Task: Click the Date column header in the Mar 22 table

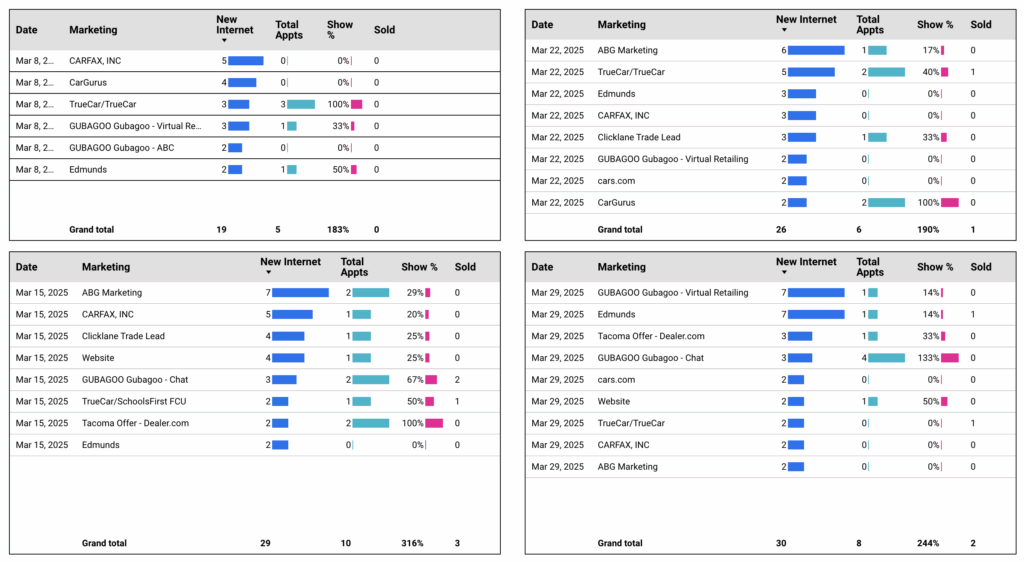Action: pos(542,24)
